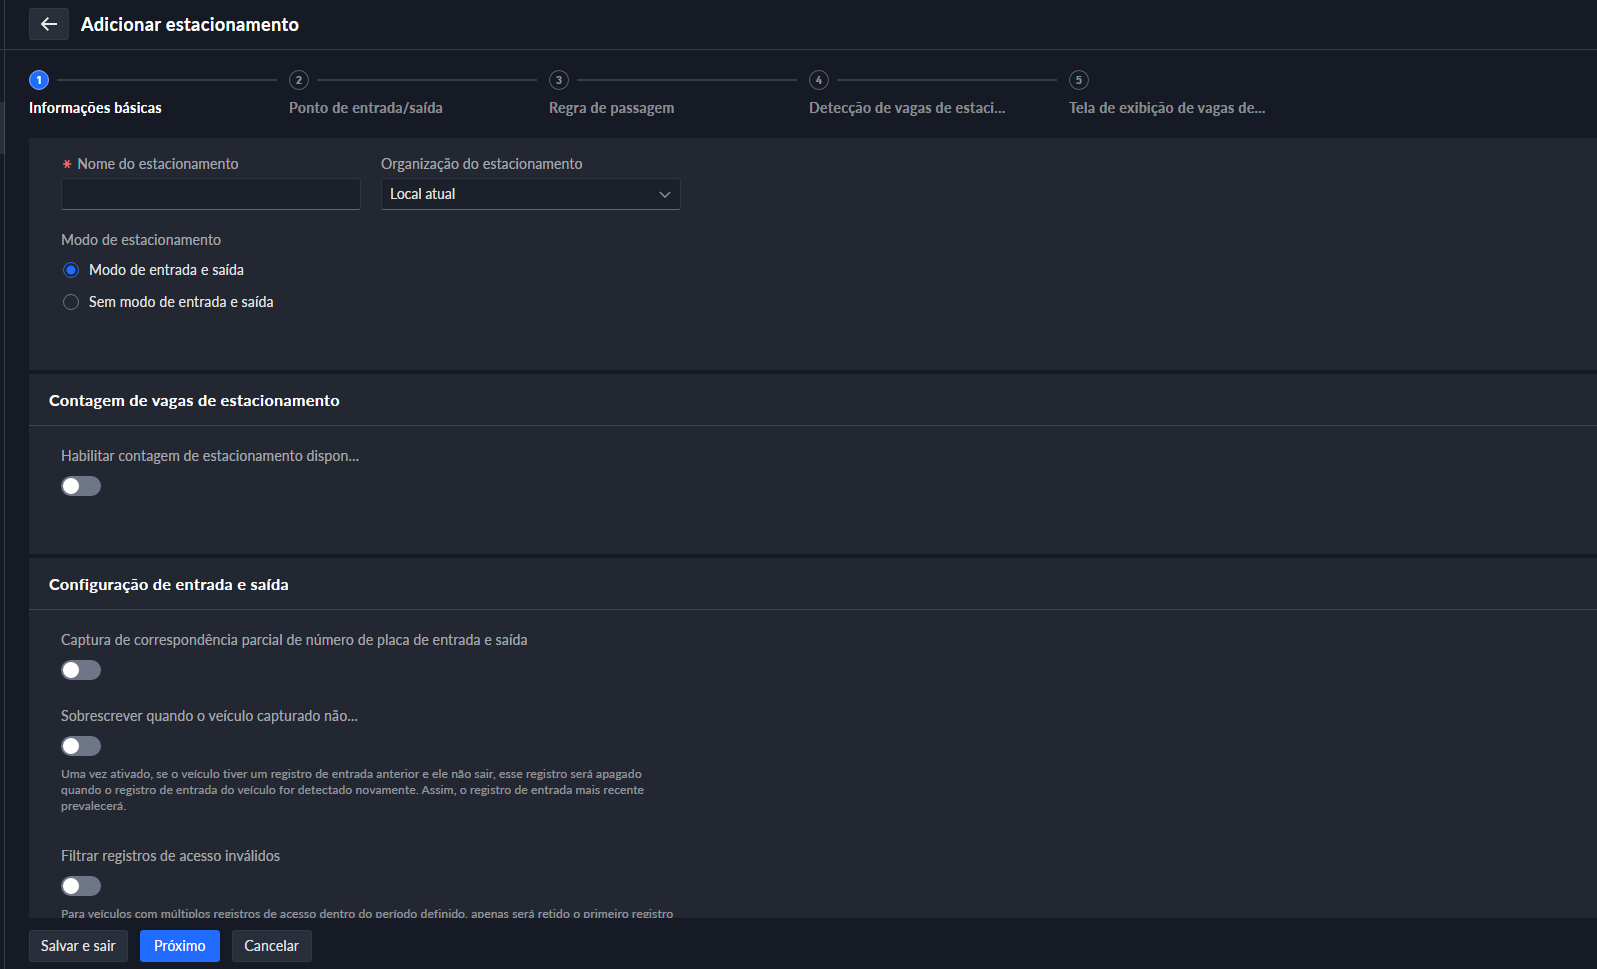Click step 4 circle icon
1597x969 pixels.
(x=818, y=80)
